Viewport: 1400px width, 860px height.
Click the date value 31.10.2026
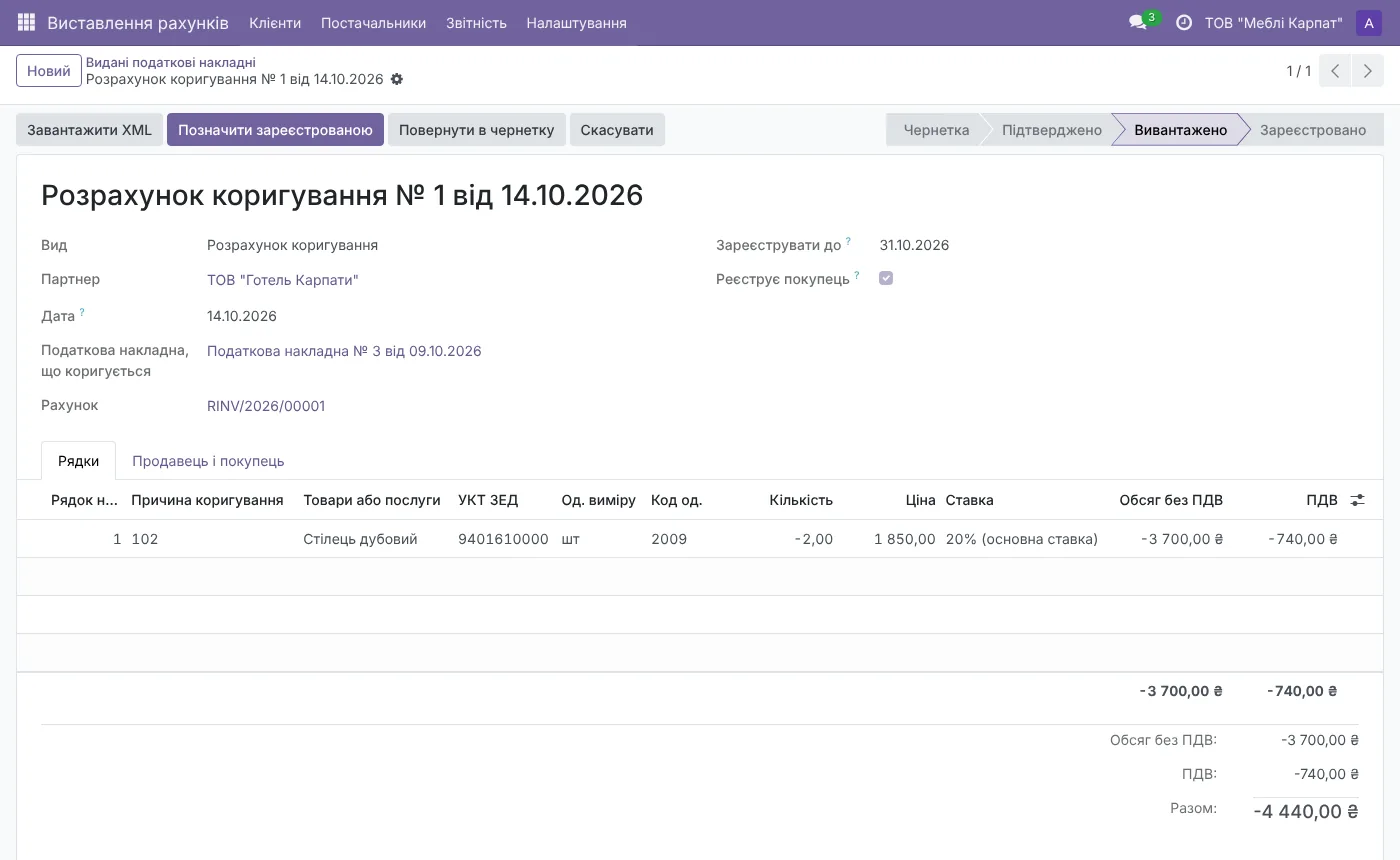914,245
